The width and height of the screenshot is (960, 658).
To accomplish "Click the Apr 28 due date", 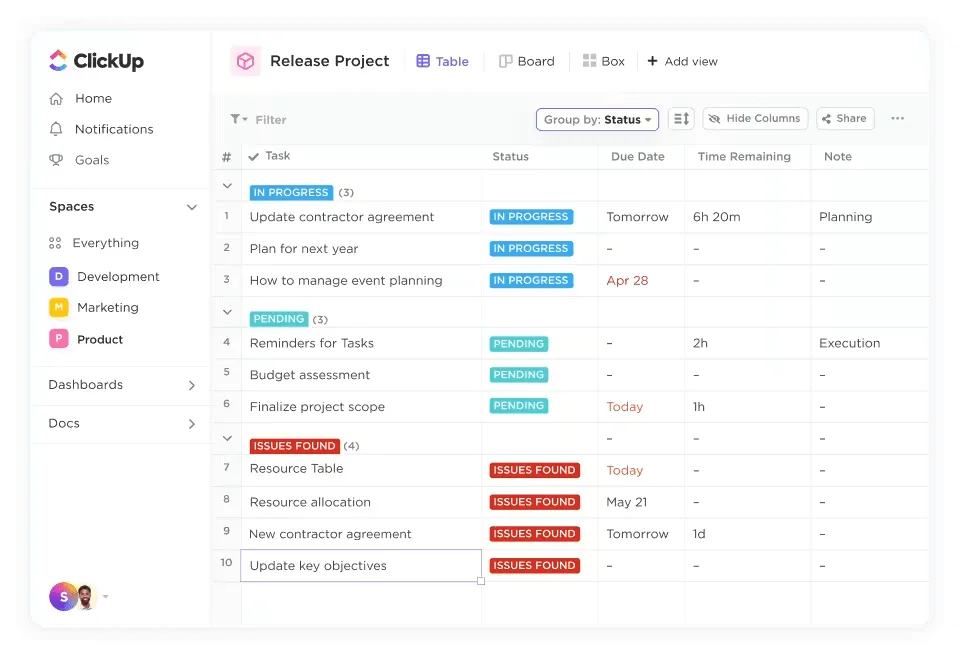I will (x=627, y=280).
